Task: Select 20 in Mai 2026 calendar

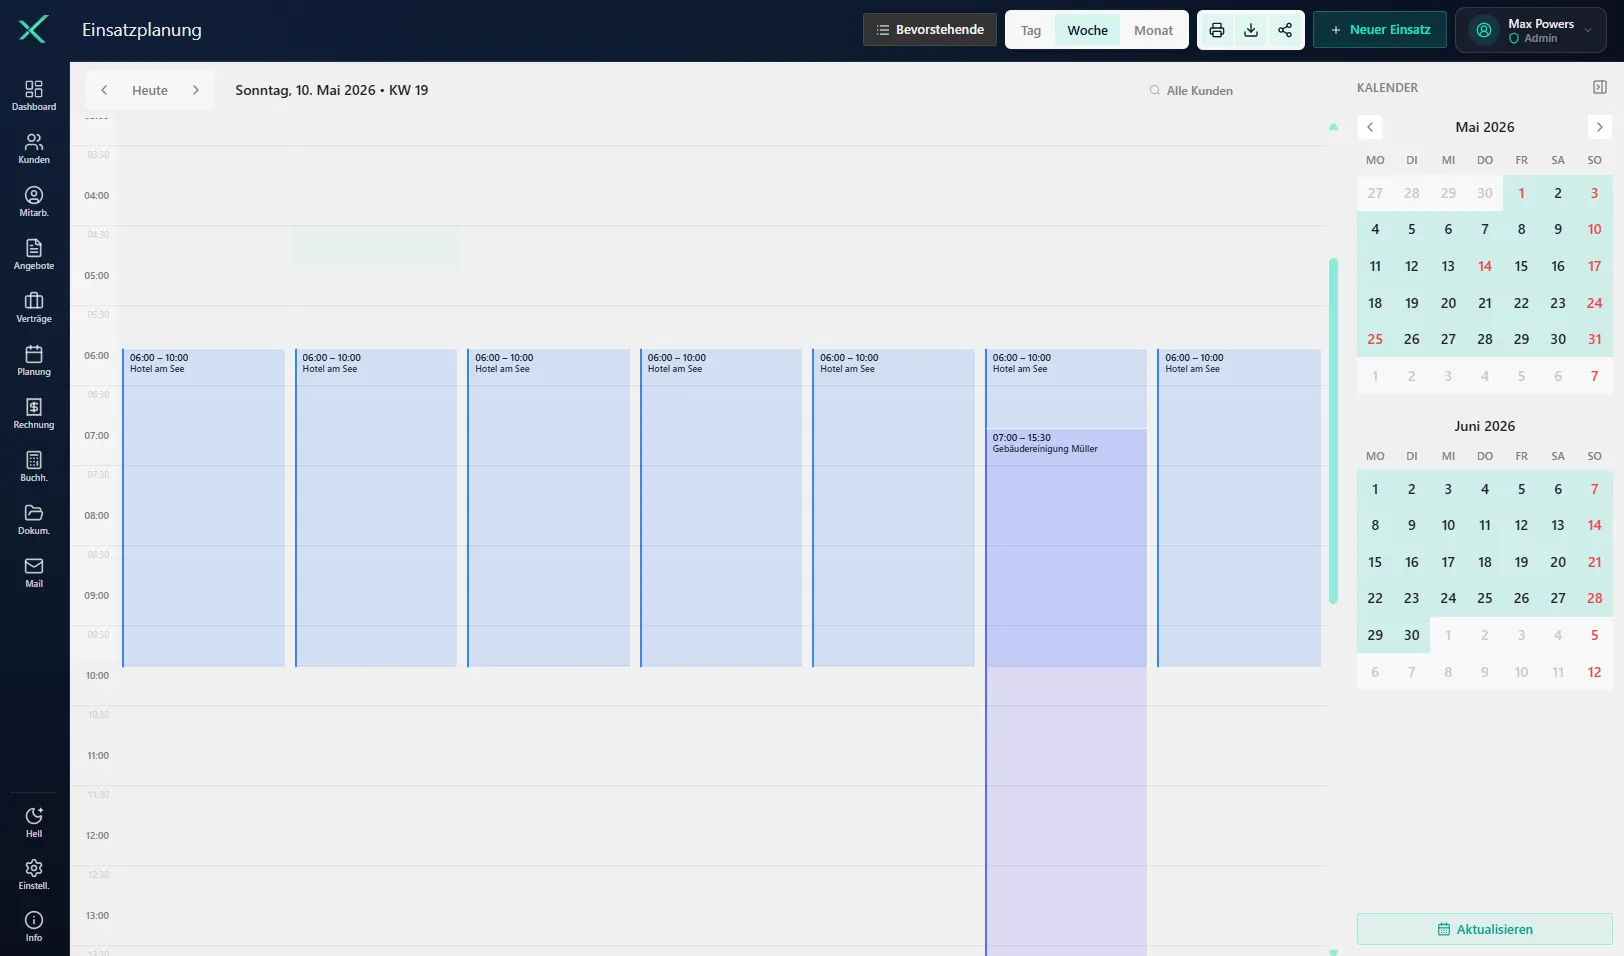Action: point(1448,303)
